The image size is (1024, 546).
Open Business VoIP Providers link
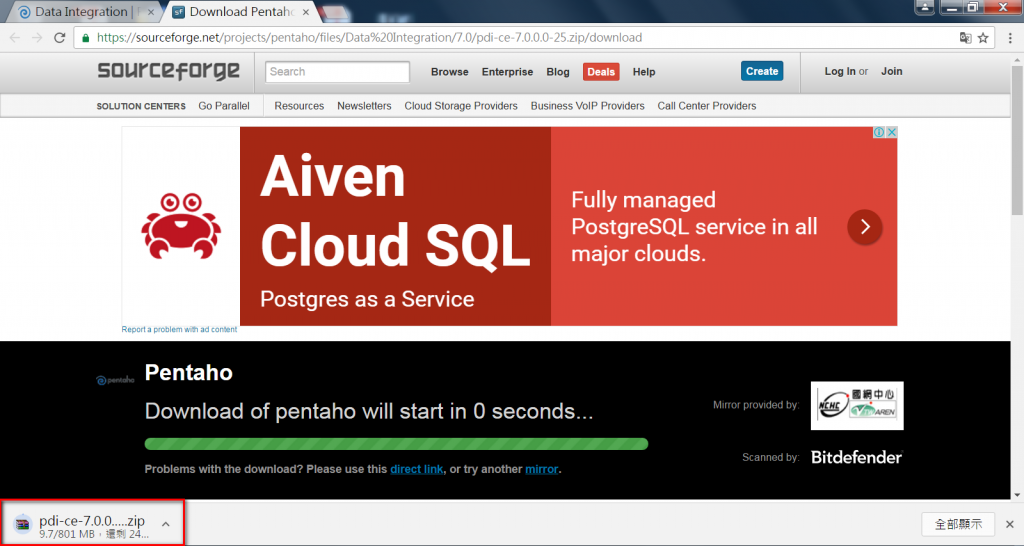pyautogui.click(x=587, y=106)
